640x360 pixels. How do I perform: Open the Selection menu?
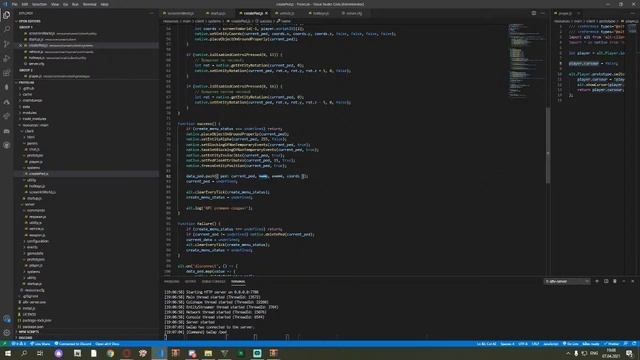coord(39,4)
